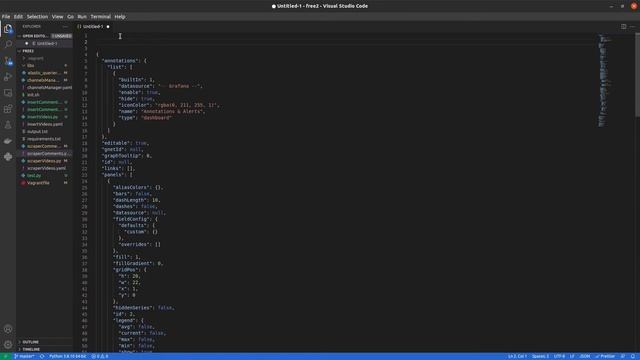Open the Edit menu

click(x=18, y=17)
